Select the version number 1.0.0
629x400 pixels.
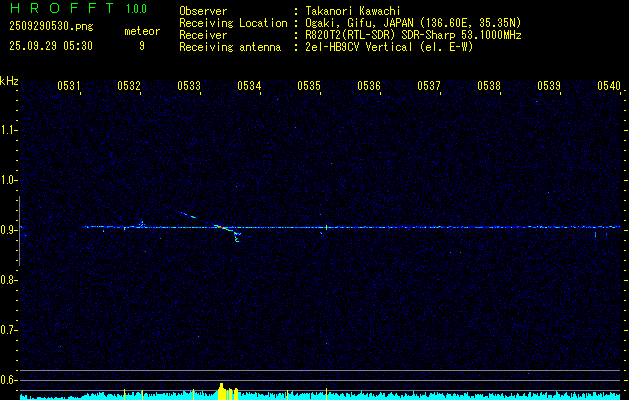pos(136,9)
